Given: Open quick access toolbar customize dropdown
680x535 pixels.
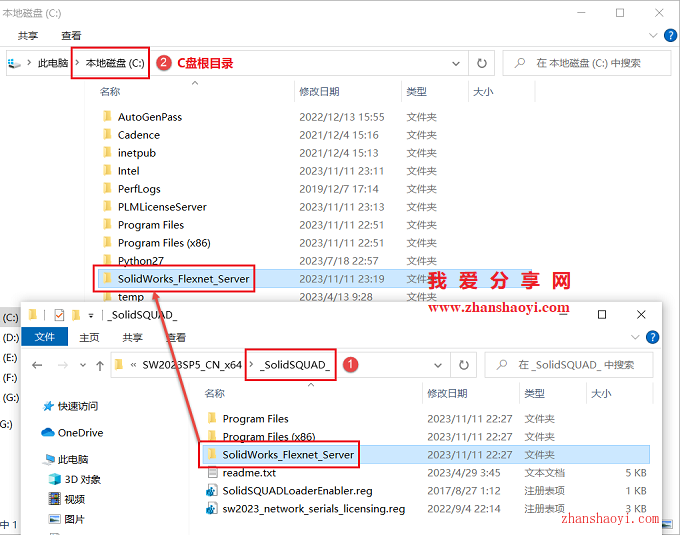Looking at the screenshot, I should (x=91, y=316).
